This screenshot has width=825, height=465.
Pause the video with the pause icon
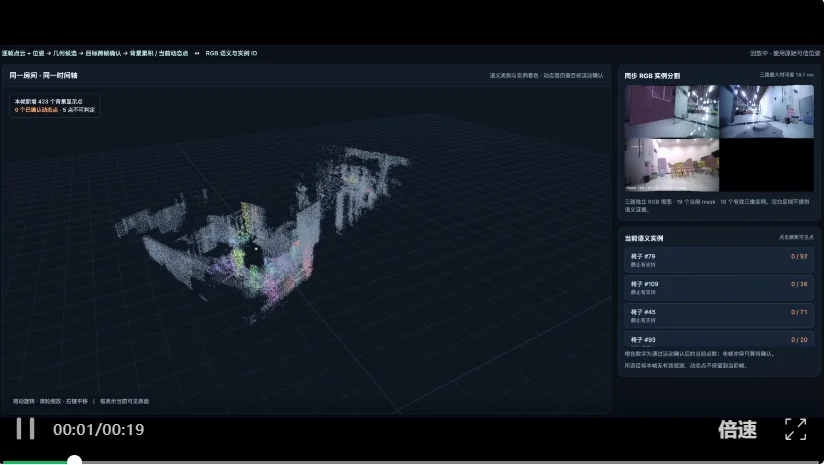(x=25, y=429)
